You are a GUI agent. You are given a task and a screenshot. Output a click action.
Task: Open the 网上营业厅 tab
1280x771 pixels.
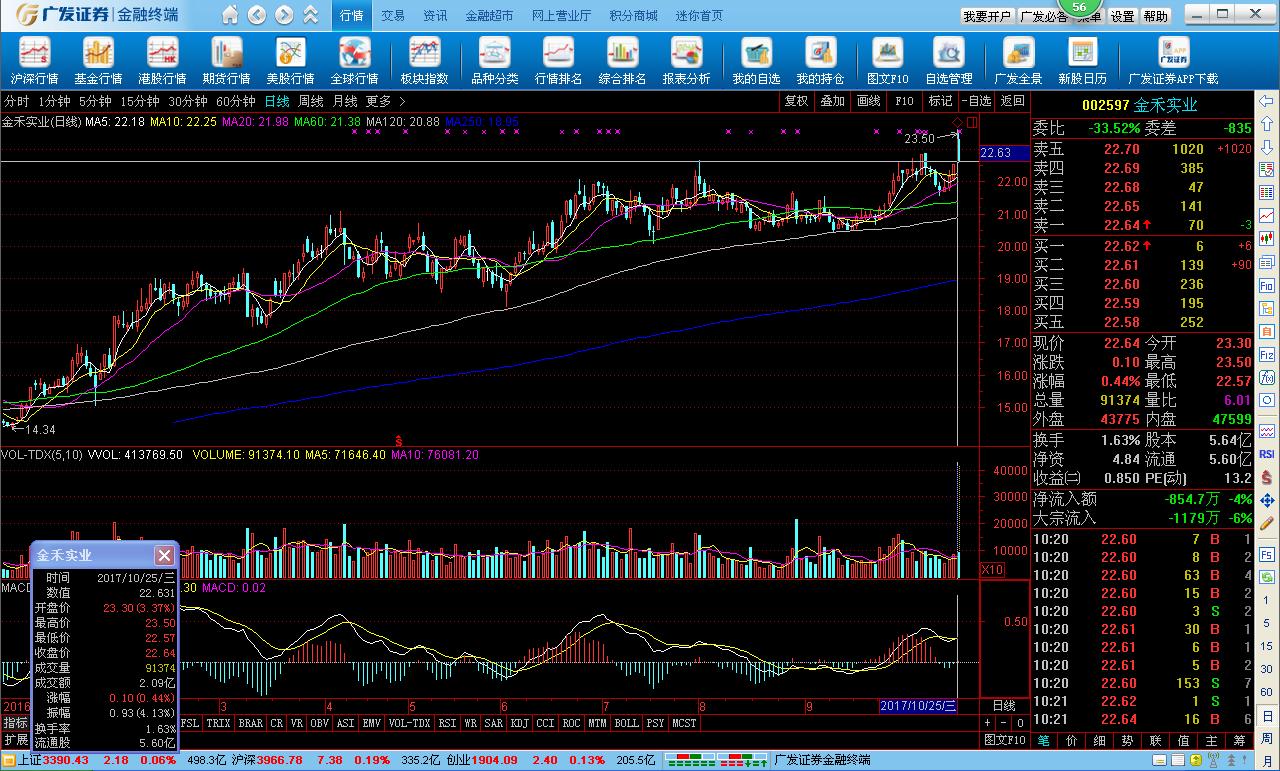[x=561, y=16]
